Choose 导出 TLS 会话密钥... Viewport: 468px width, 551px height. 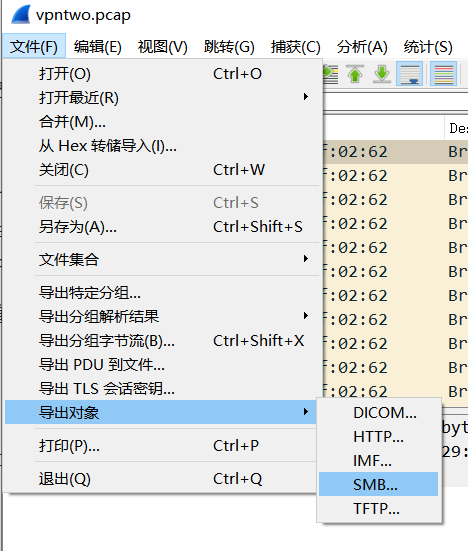[x=163, y=388]
